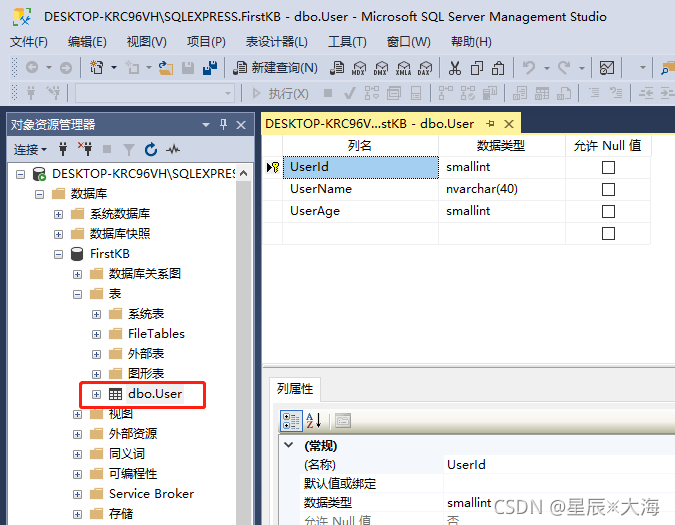
Task: Click the Paste icon in toolbar
Action: click(x=498, y=68)
